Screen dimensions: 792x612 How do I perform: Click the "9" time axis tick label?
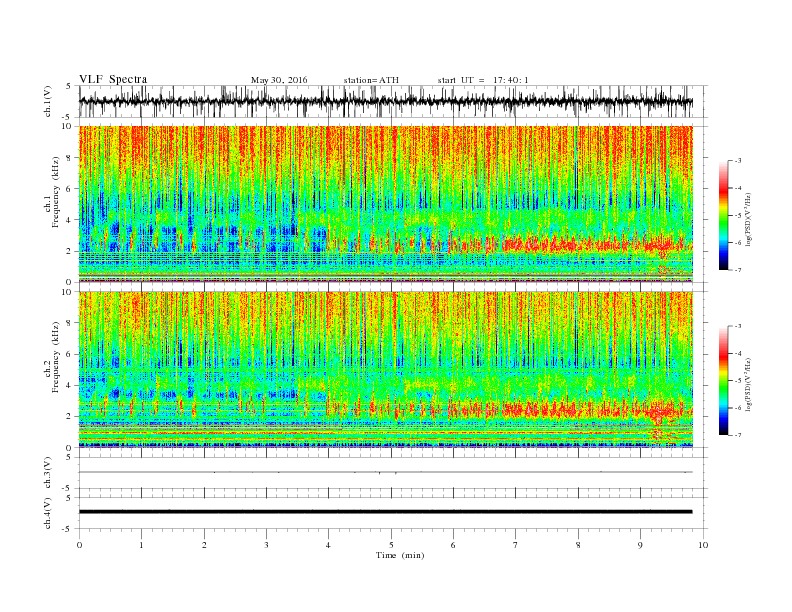tap(640, 545)
